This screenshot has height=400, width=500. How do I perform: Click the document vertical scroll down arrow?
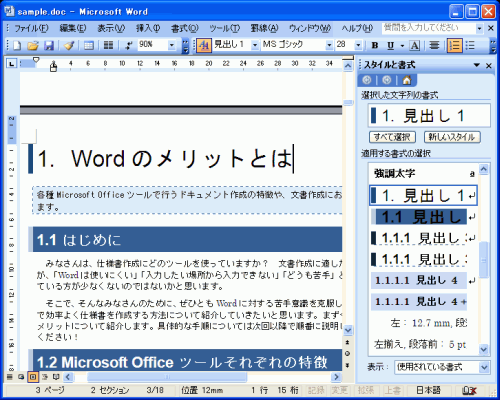(348, 330)
